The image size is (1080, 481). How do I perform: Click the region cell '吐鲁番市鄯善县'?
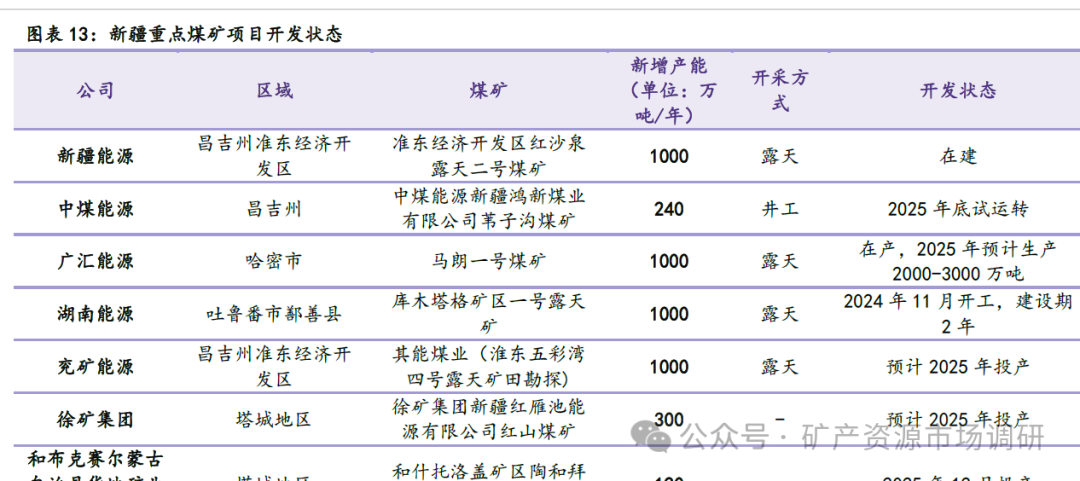point(274,314)
